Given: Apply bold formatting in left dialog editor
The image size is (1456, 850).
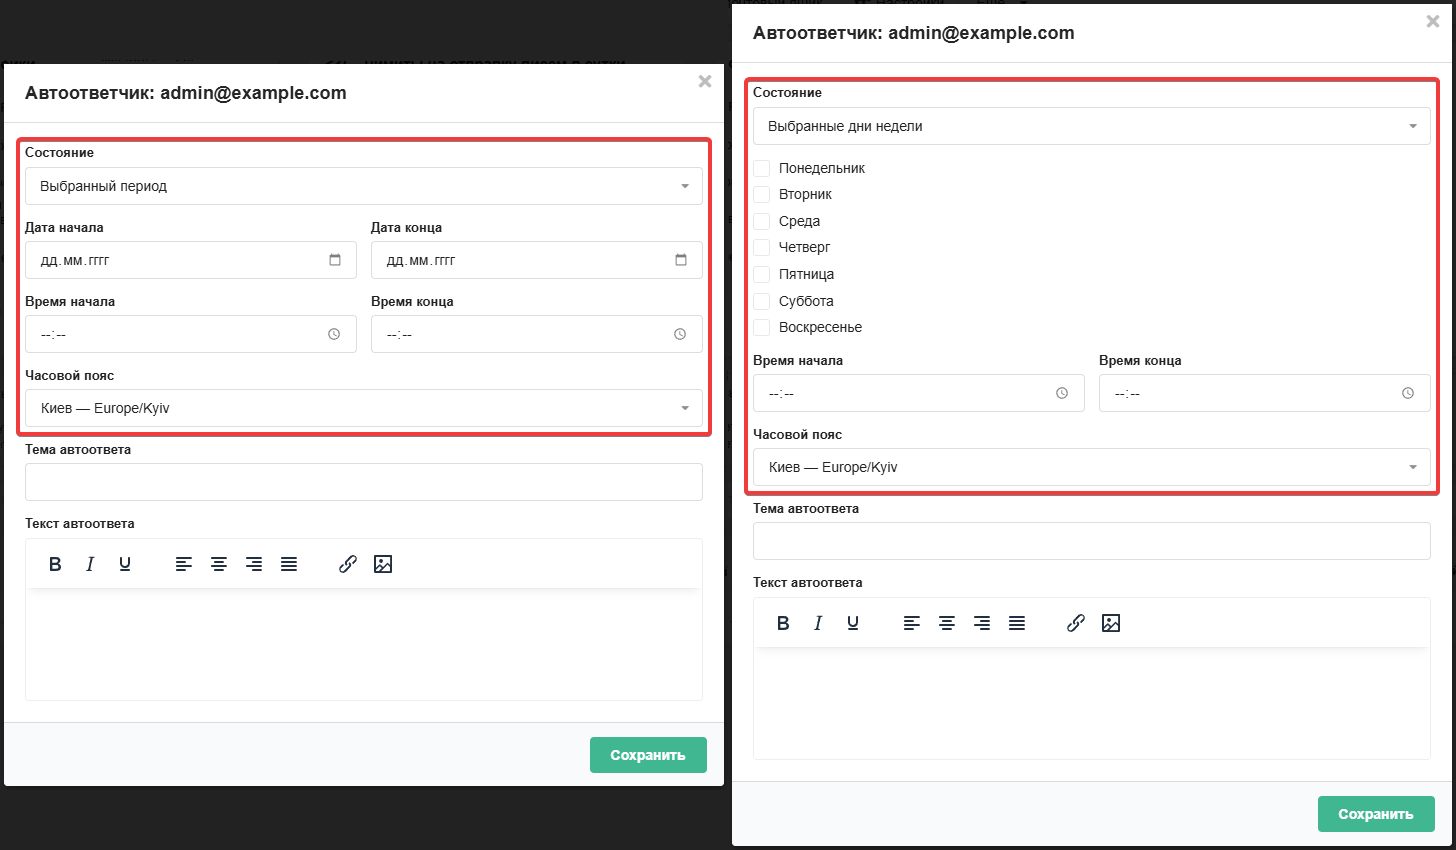Looking at the screenshot, I should (x=55, y=564).
